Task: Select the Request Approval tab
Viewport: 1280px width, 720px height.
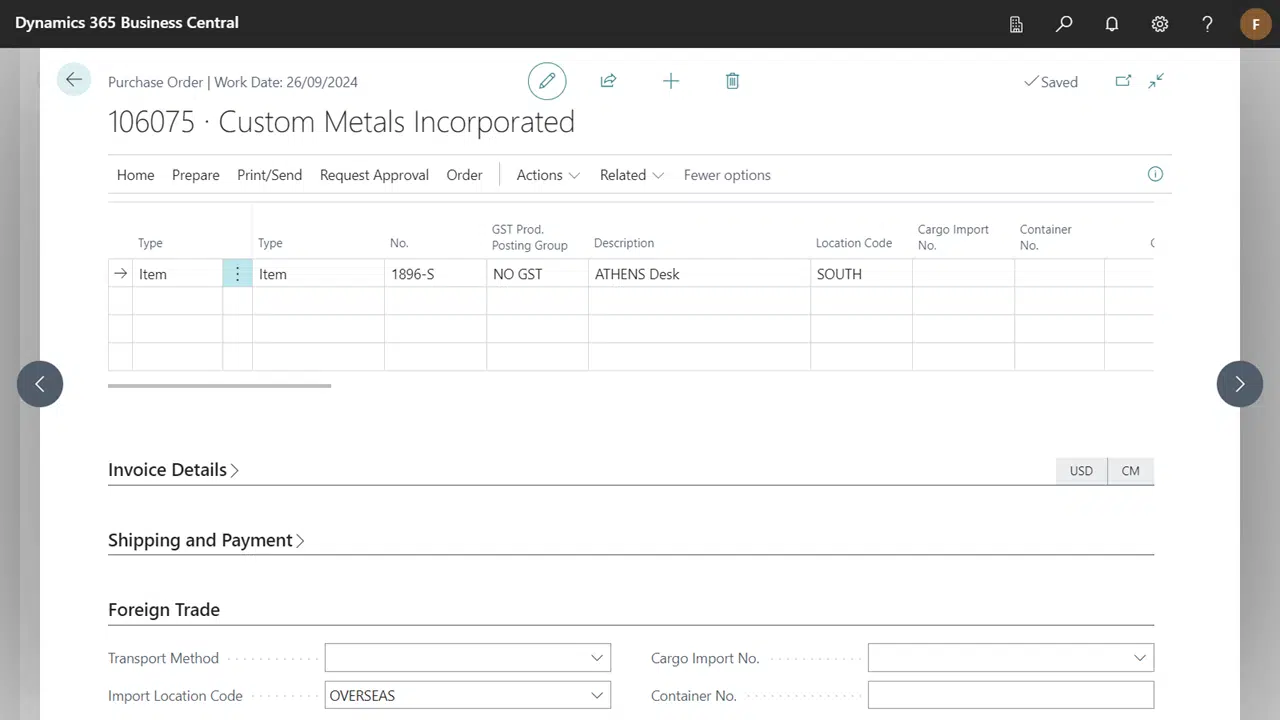Action: [x=374, y=175]
